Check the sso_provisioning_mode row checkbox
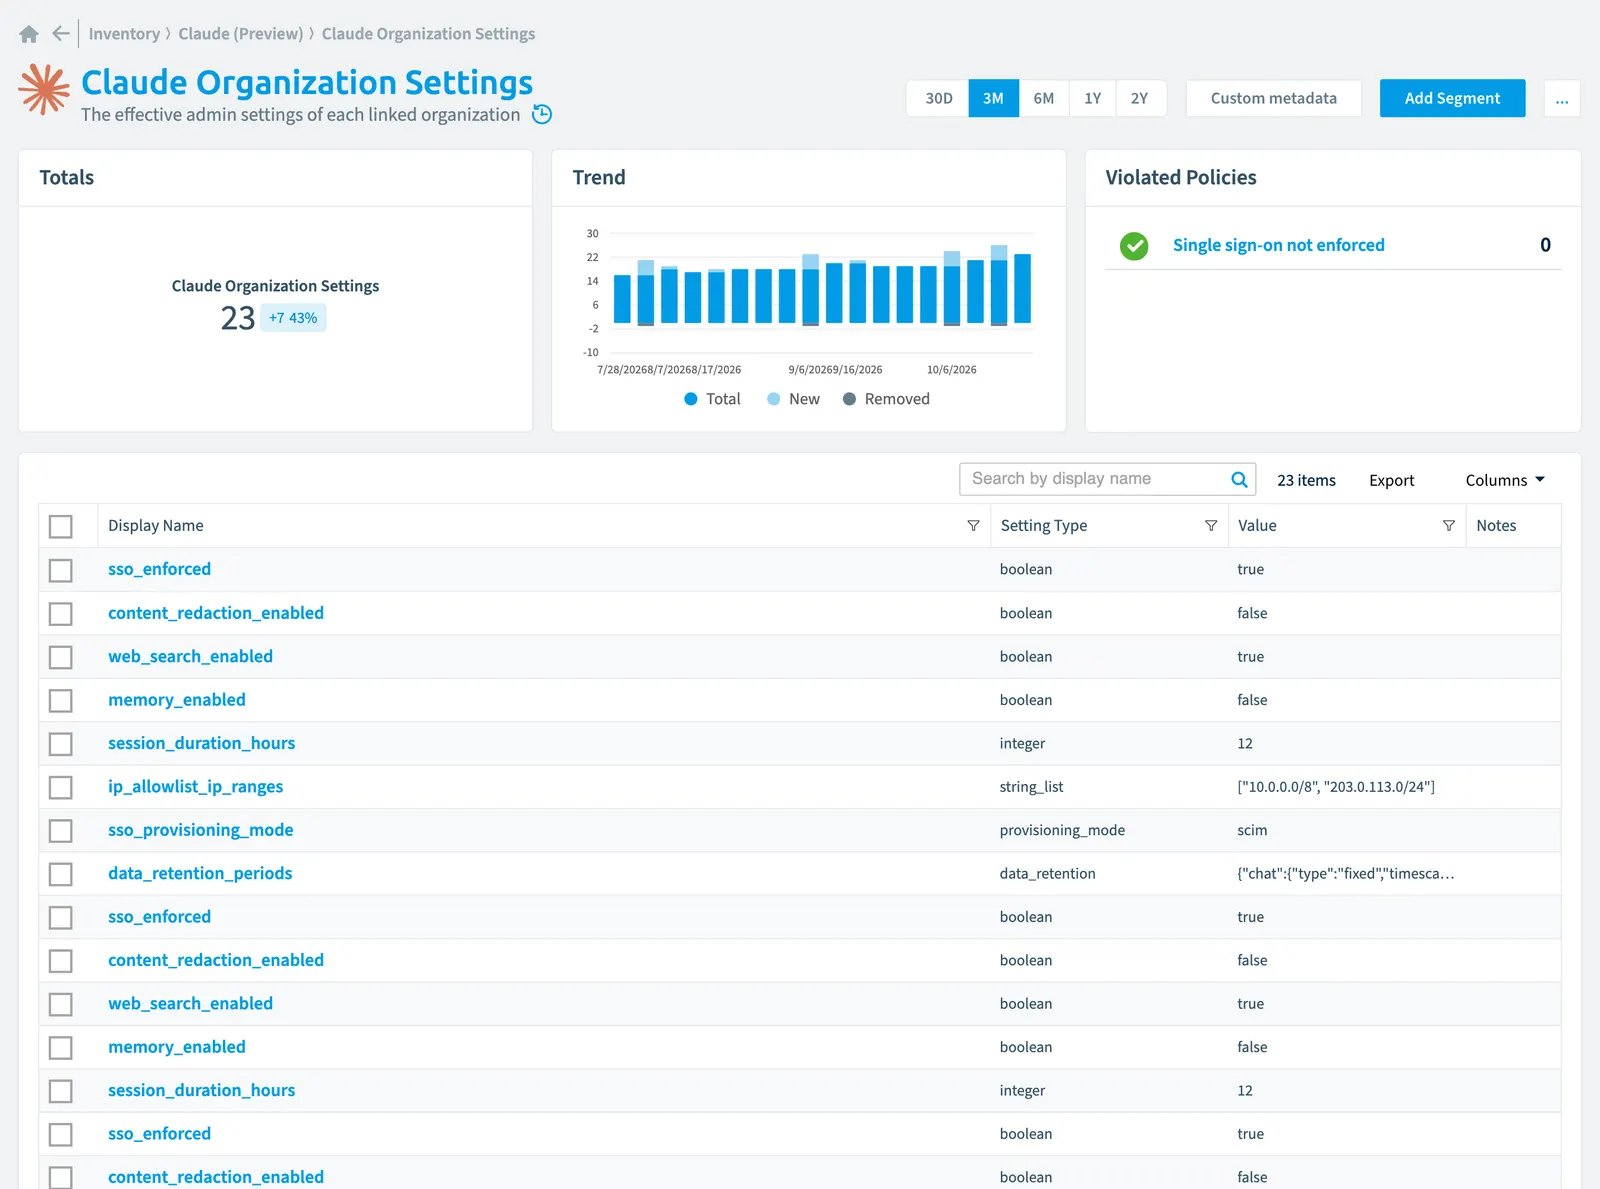Screen dimensions: 1600x1189 61,830
